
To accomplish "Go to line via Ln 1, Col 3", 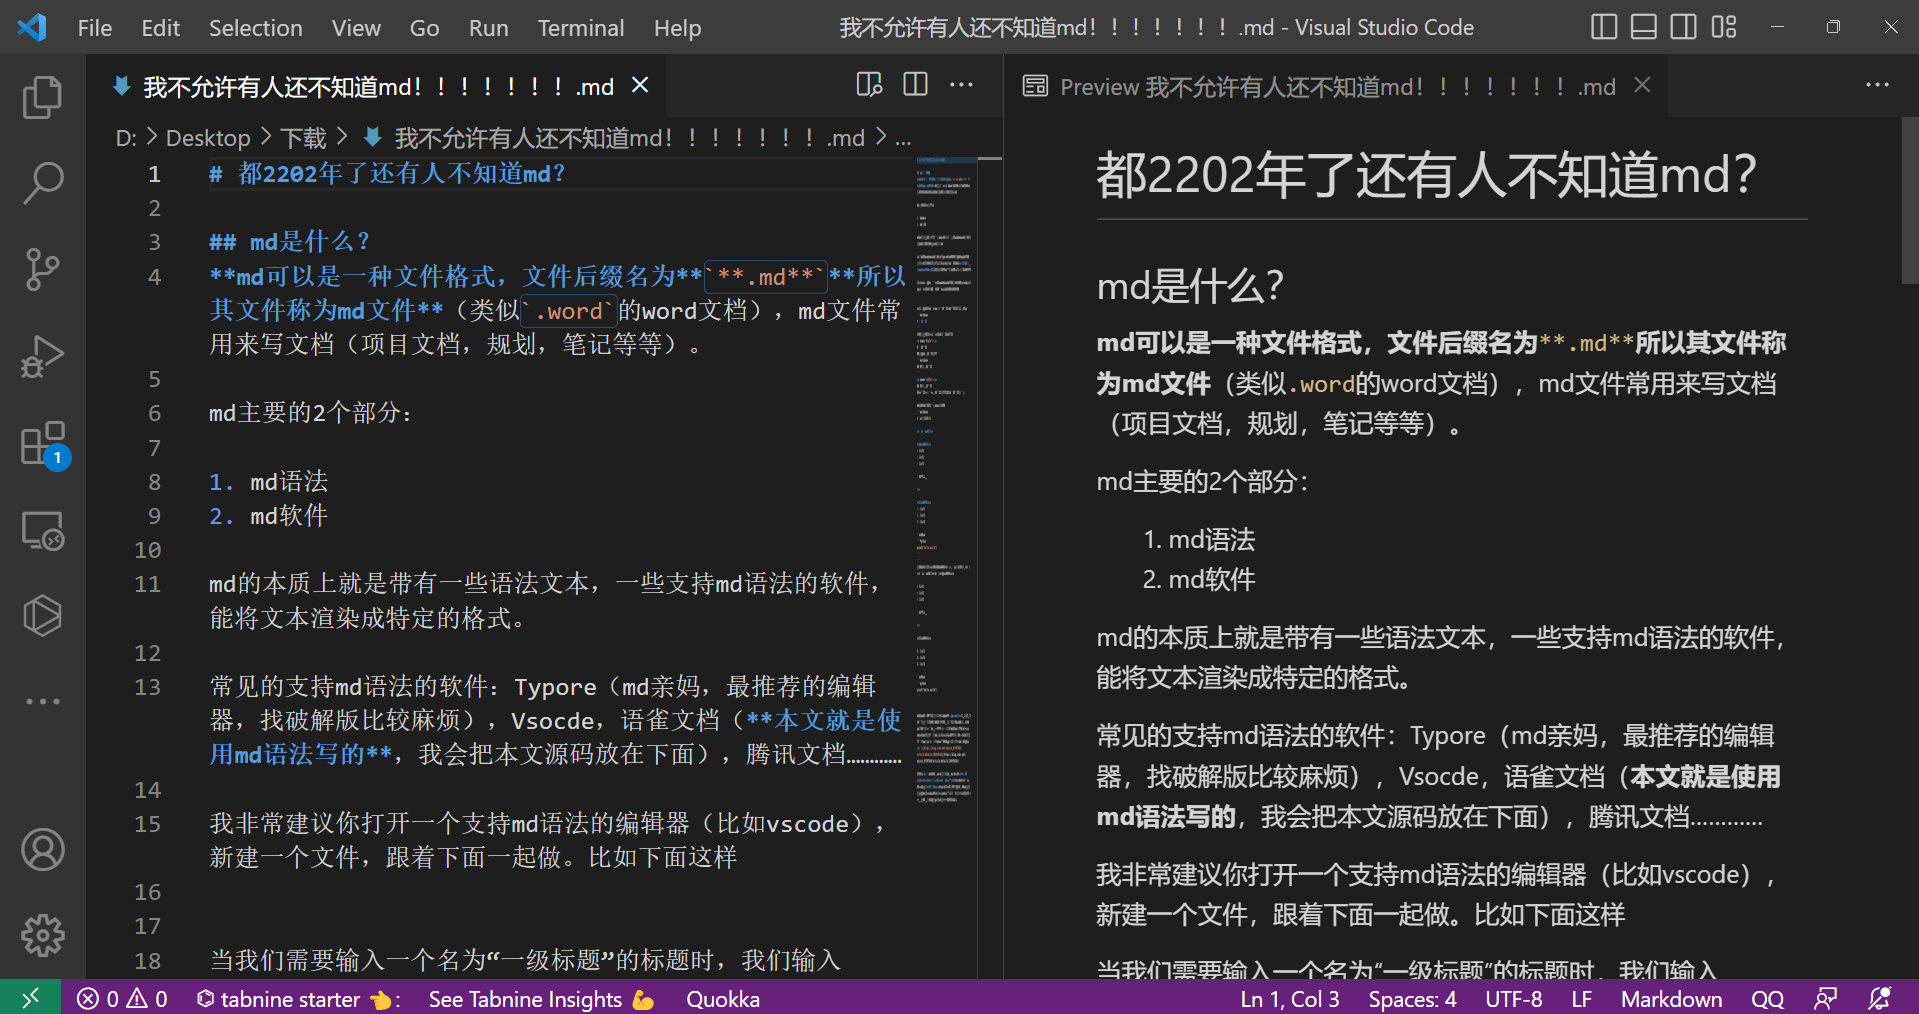I will coord(1290,999).
